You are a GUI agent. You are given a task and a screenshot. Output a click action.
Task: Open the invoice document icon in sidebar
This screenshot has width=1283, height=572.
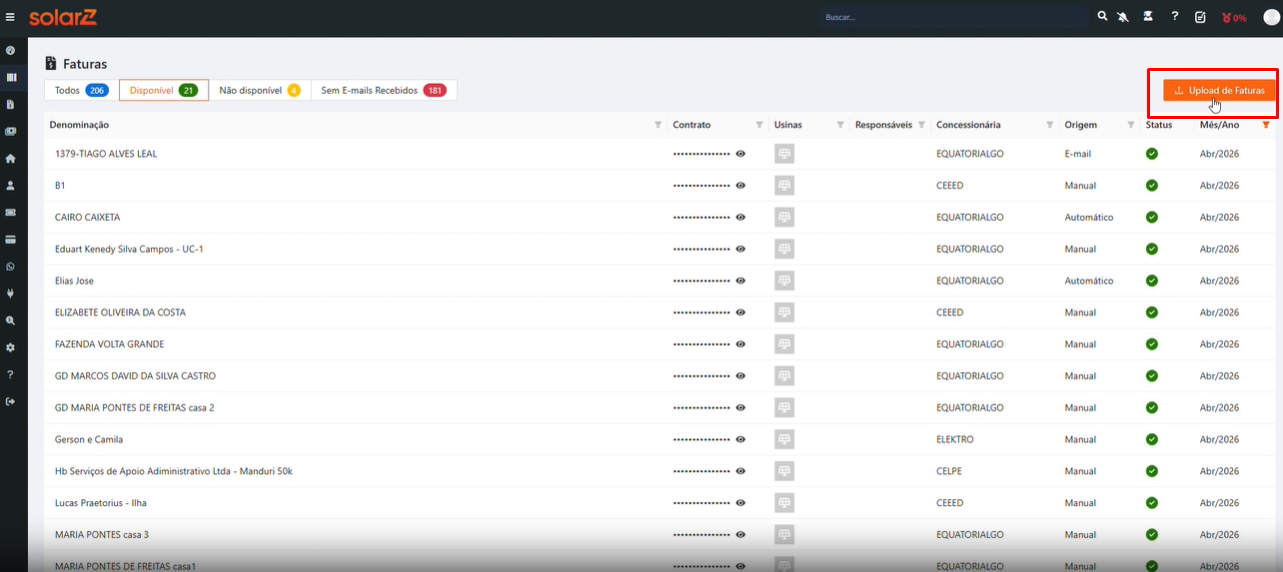pyautogui.click(x=10, y=104)
